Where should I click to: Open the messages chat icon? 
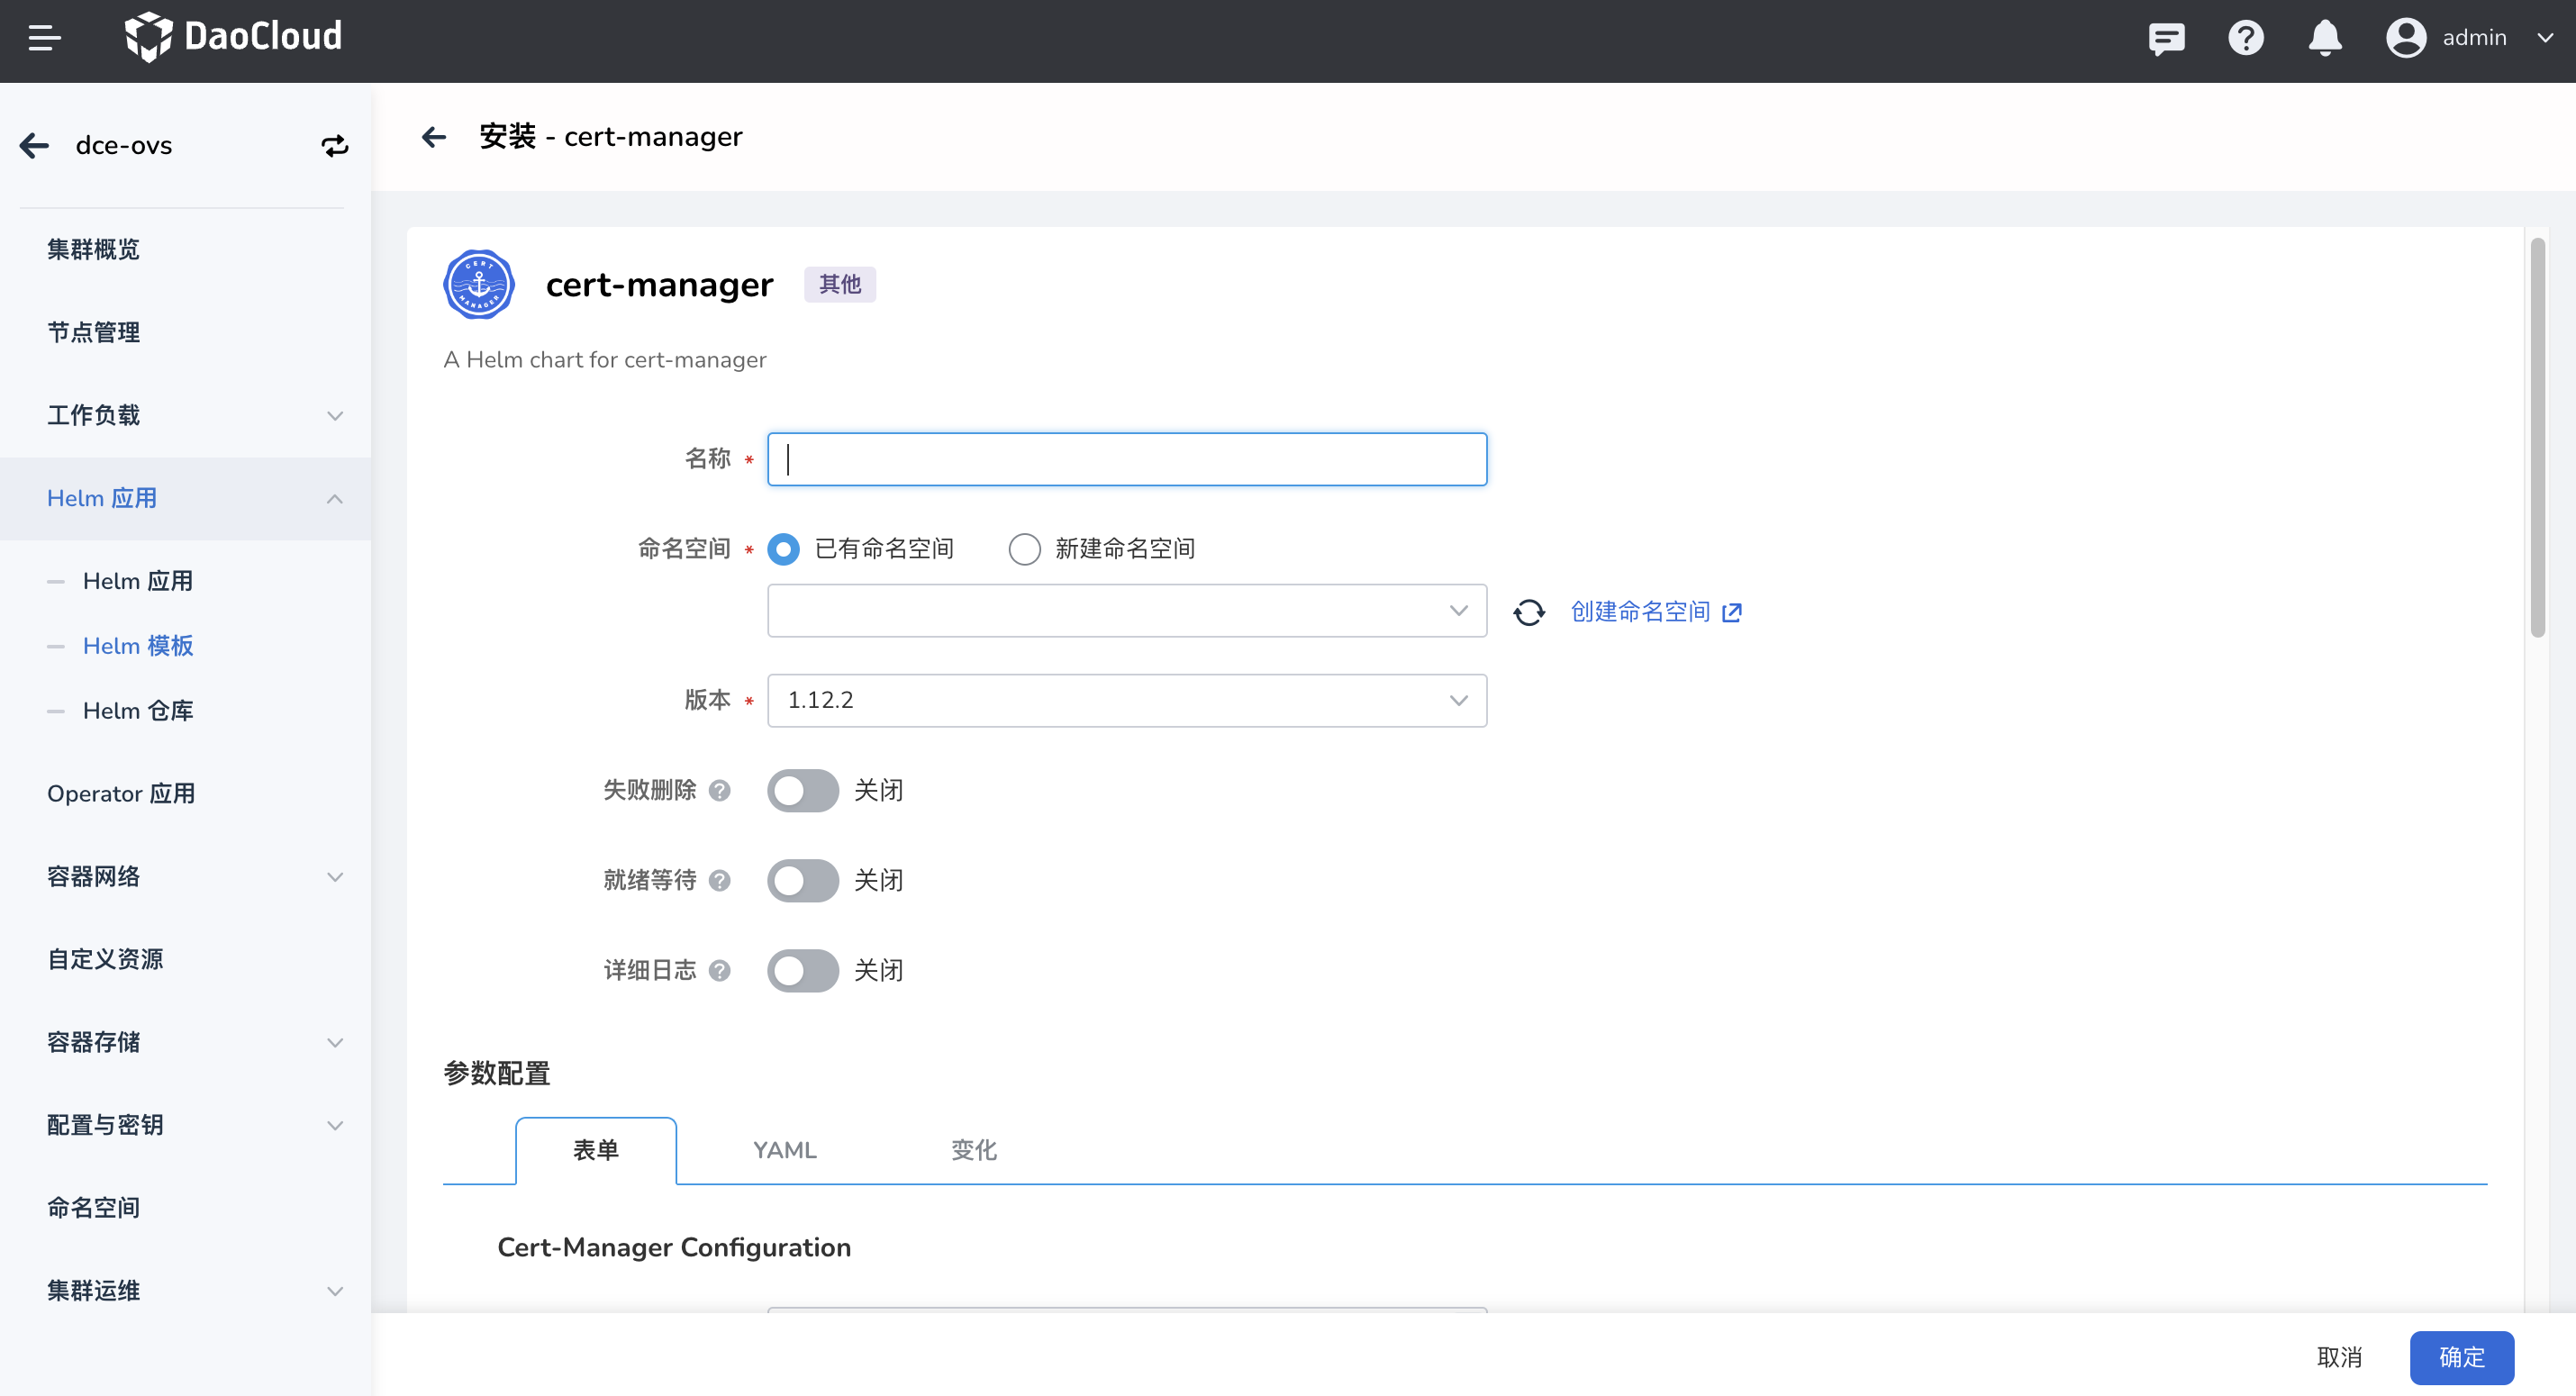coord(2166,38)
